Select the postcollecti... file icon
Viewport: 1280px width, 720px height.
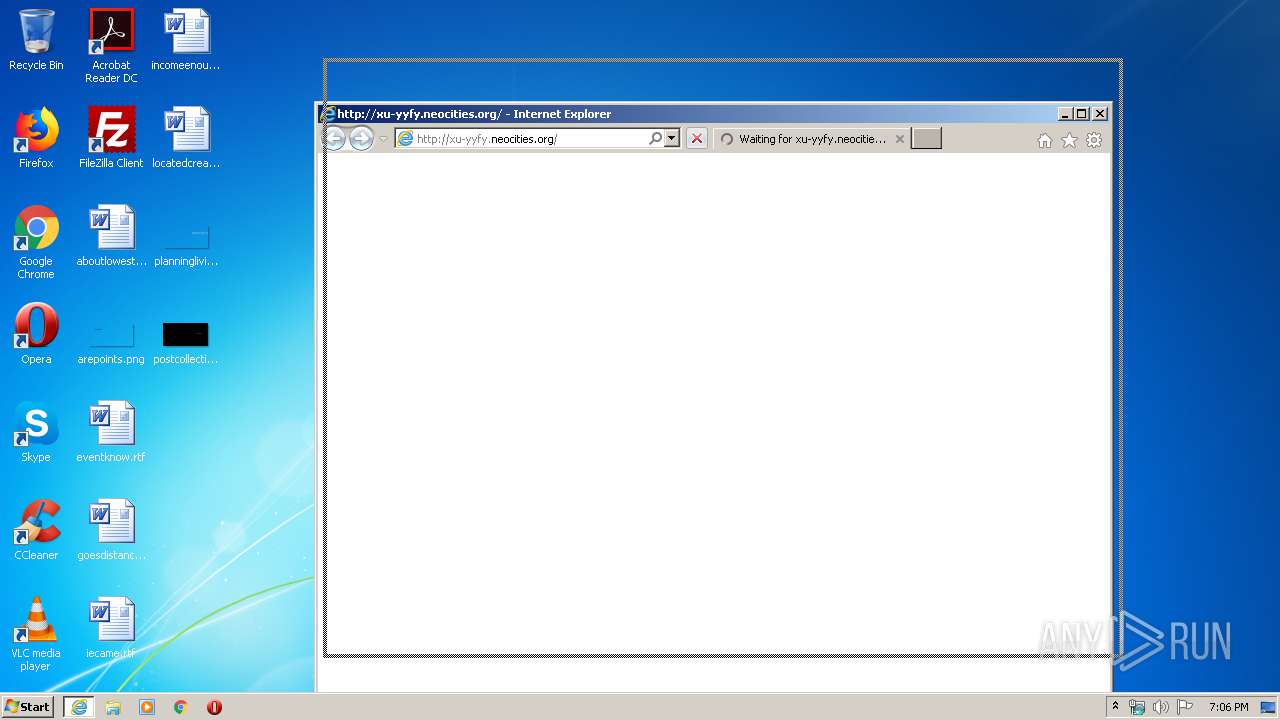click(x=186, y=344)
